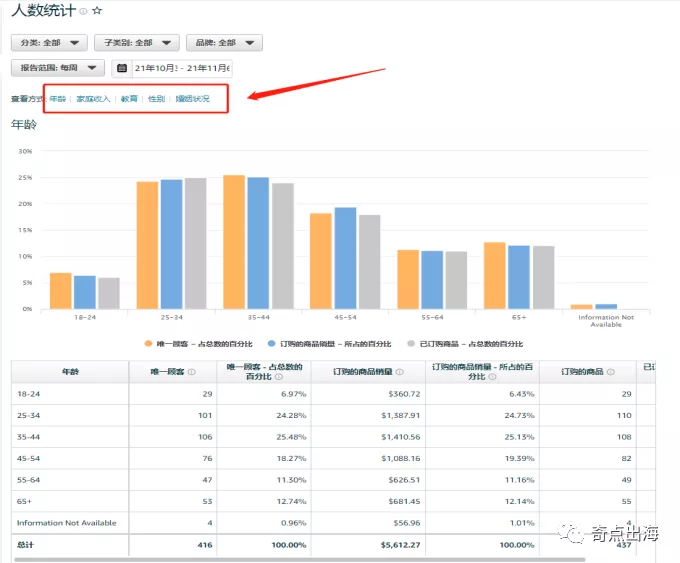Switch view to 家庭收入
This screenshot has width=680, height=563.
click(x=93, y=100)
